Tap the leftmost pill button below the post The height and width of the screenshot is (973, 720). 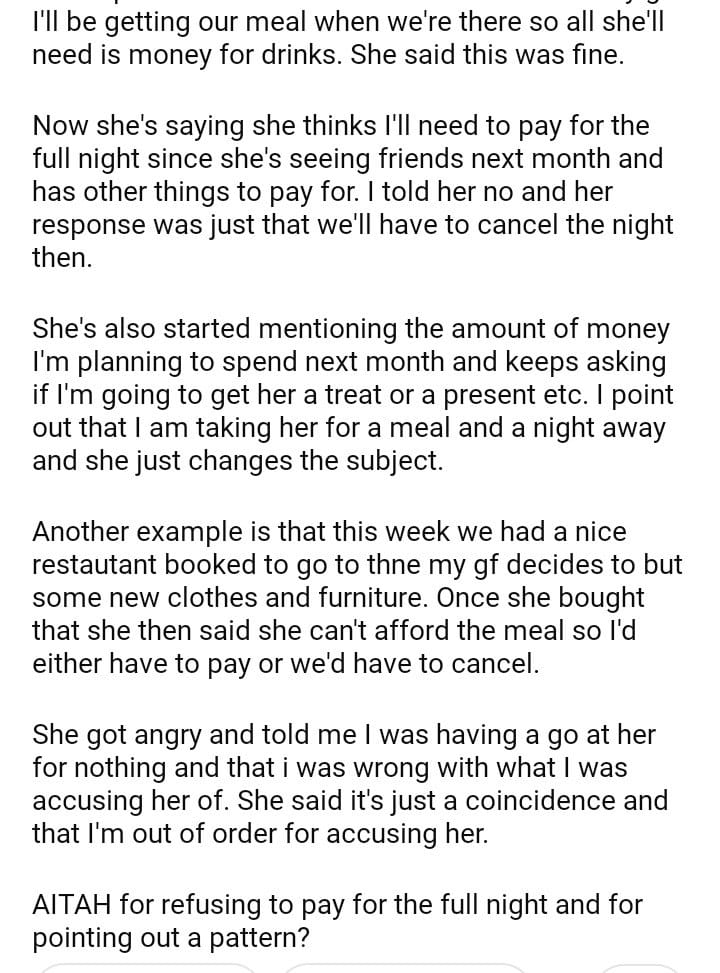[x=148, y=967]
